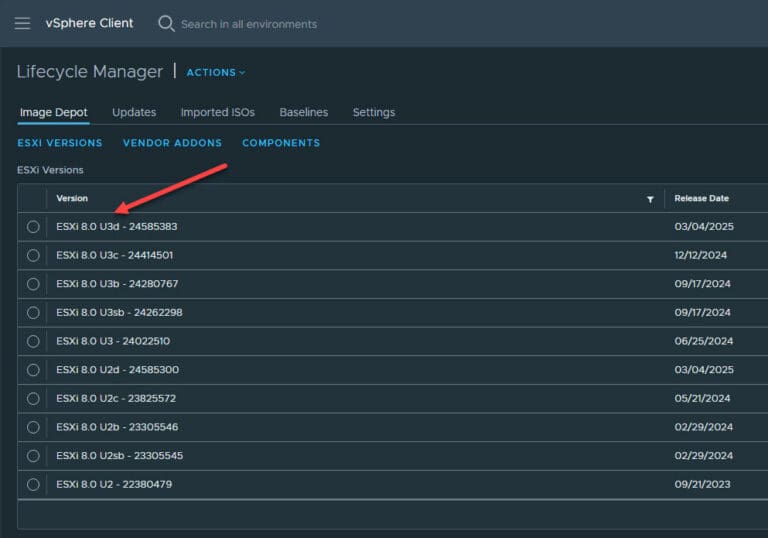Select radio for ESXi 8.0 U2b - 23305546
Screen dimensions: 768x538
[33, 427]
